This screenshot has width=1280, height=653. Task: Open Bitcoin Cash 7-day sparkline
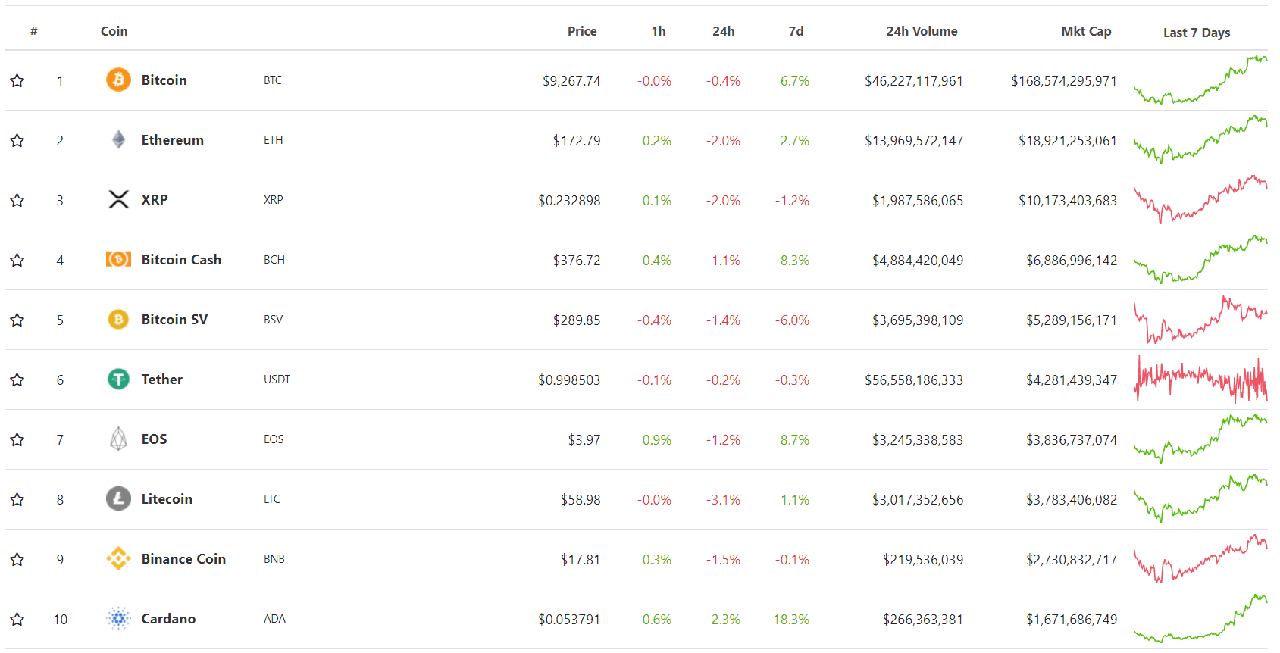1200,260
